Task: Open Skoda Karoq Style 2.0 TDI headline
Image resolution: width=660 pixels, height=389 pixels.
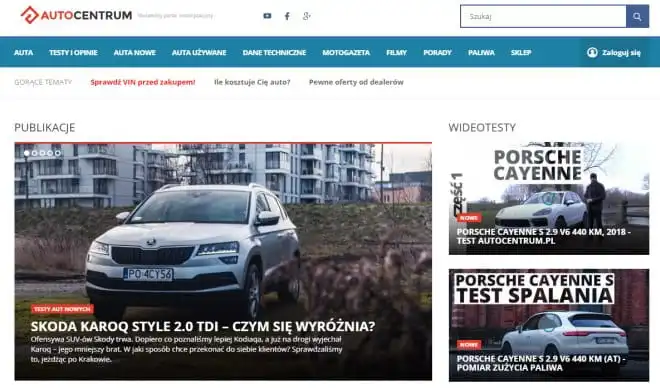Action: [x=202, y=326]
